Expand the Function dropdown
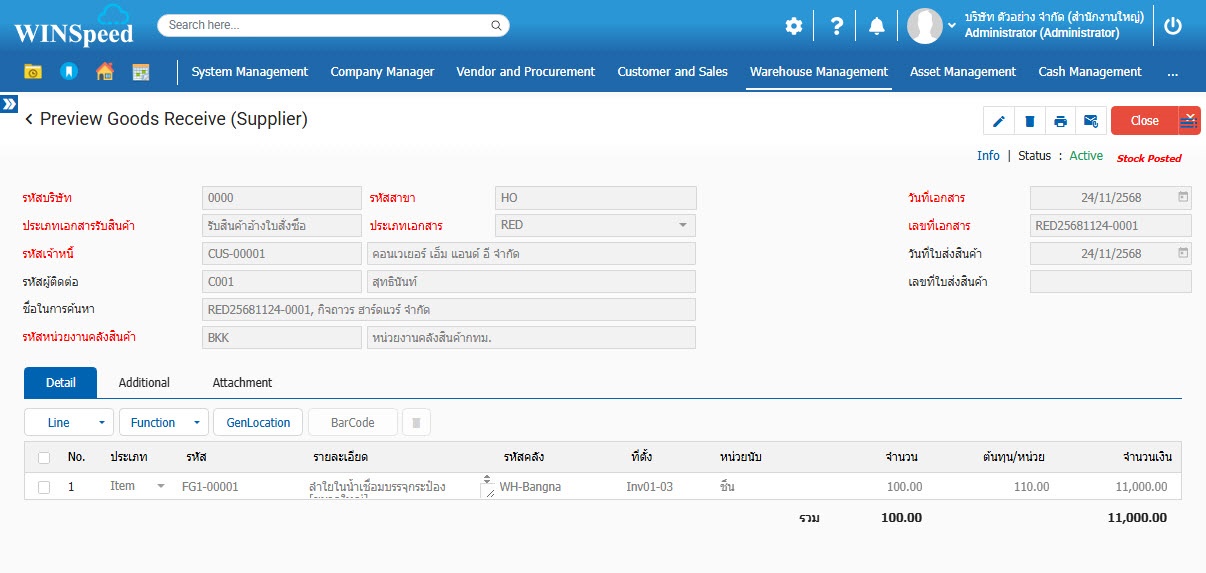The height and width of the screenshot is (573, 1206). click(163, 423)
